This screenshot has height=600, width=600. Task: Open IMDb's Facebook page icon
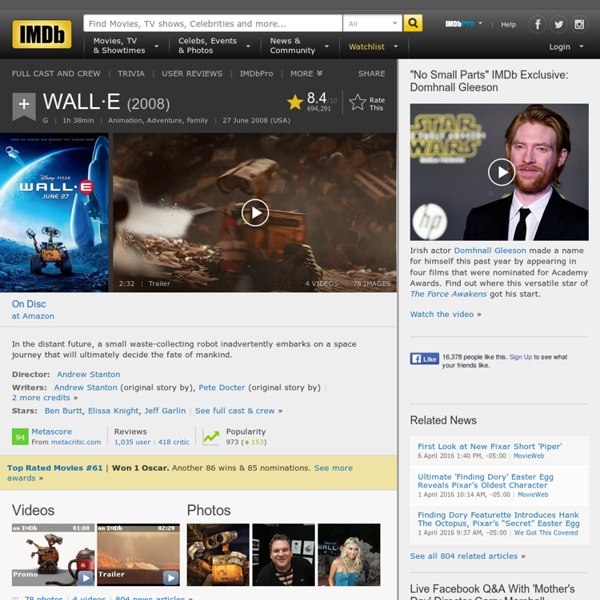point(537,24)
